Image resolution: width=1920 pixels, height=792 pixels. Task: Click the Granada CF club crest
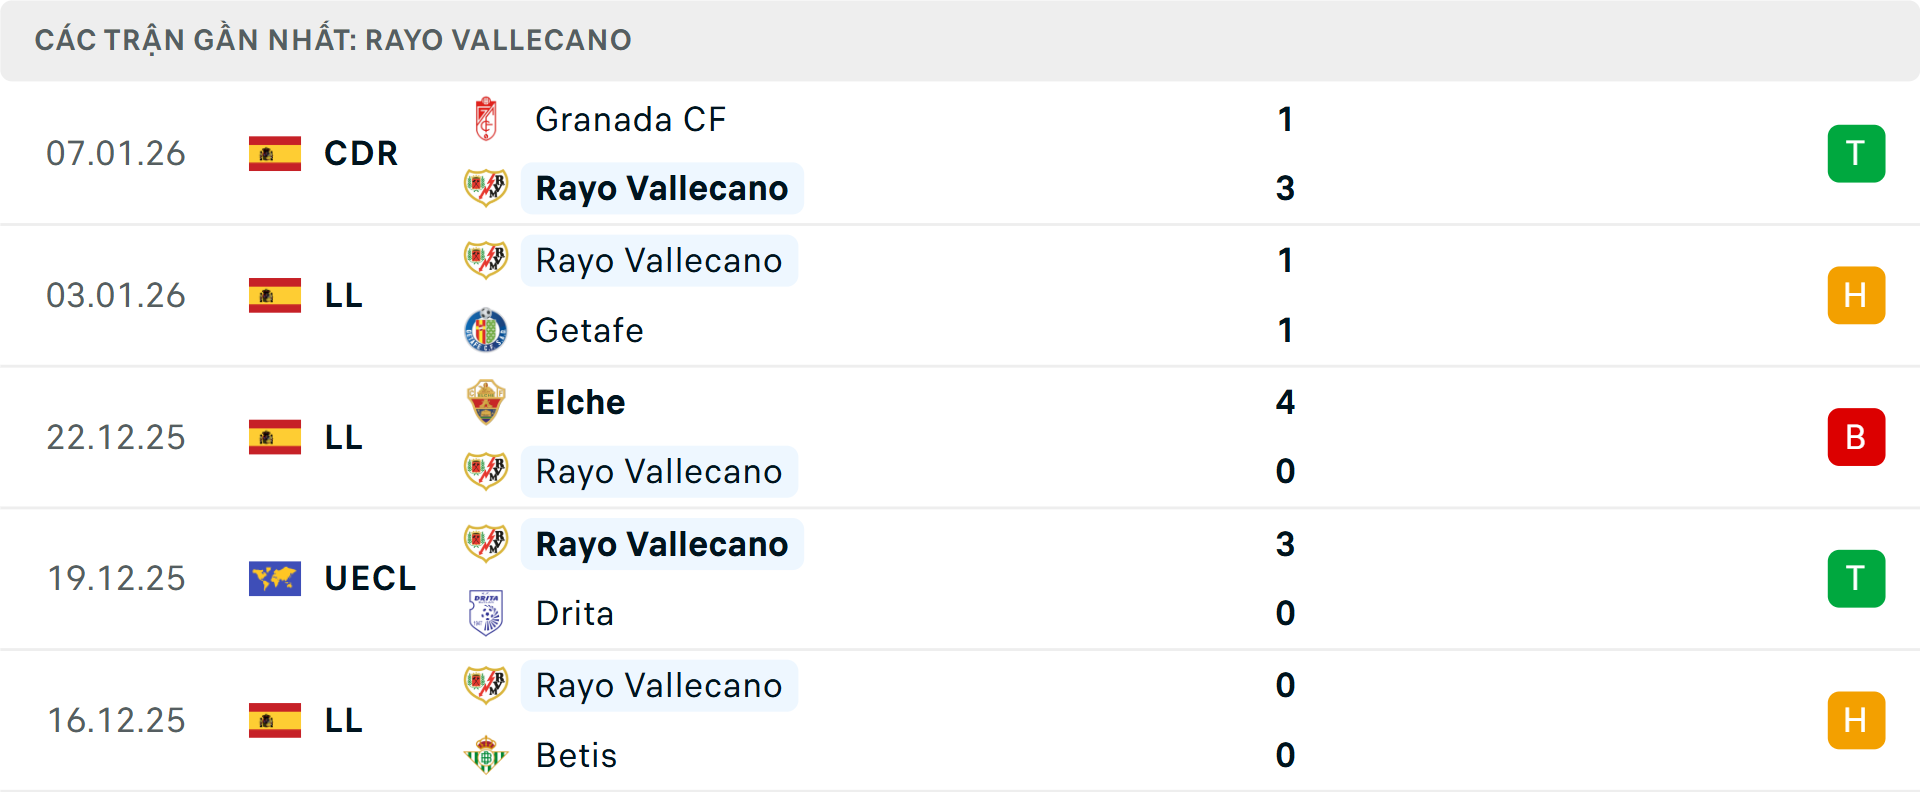pyautogui.click(x=486, y=118)
